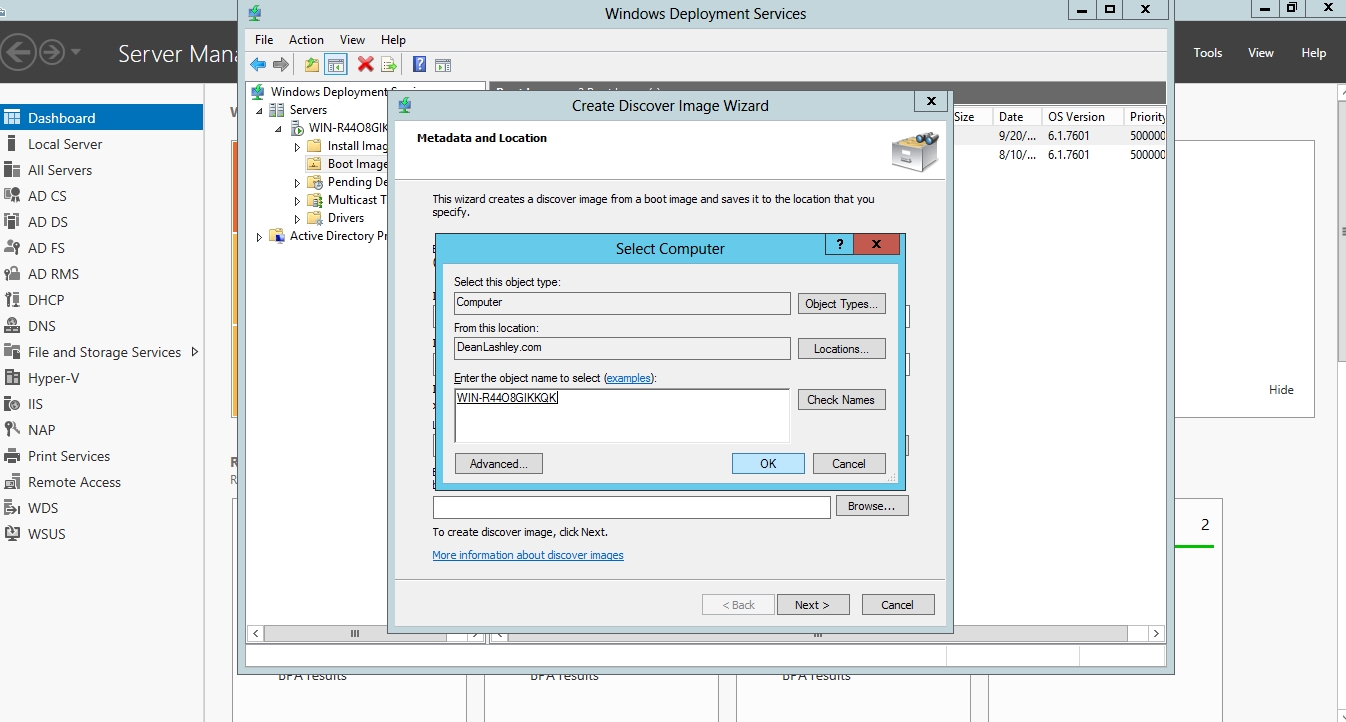Click the Export List toolbar icon

click(x=389, y=65)
